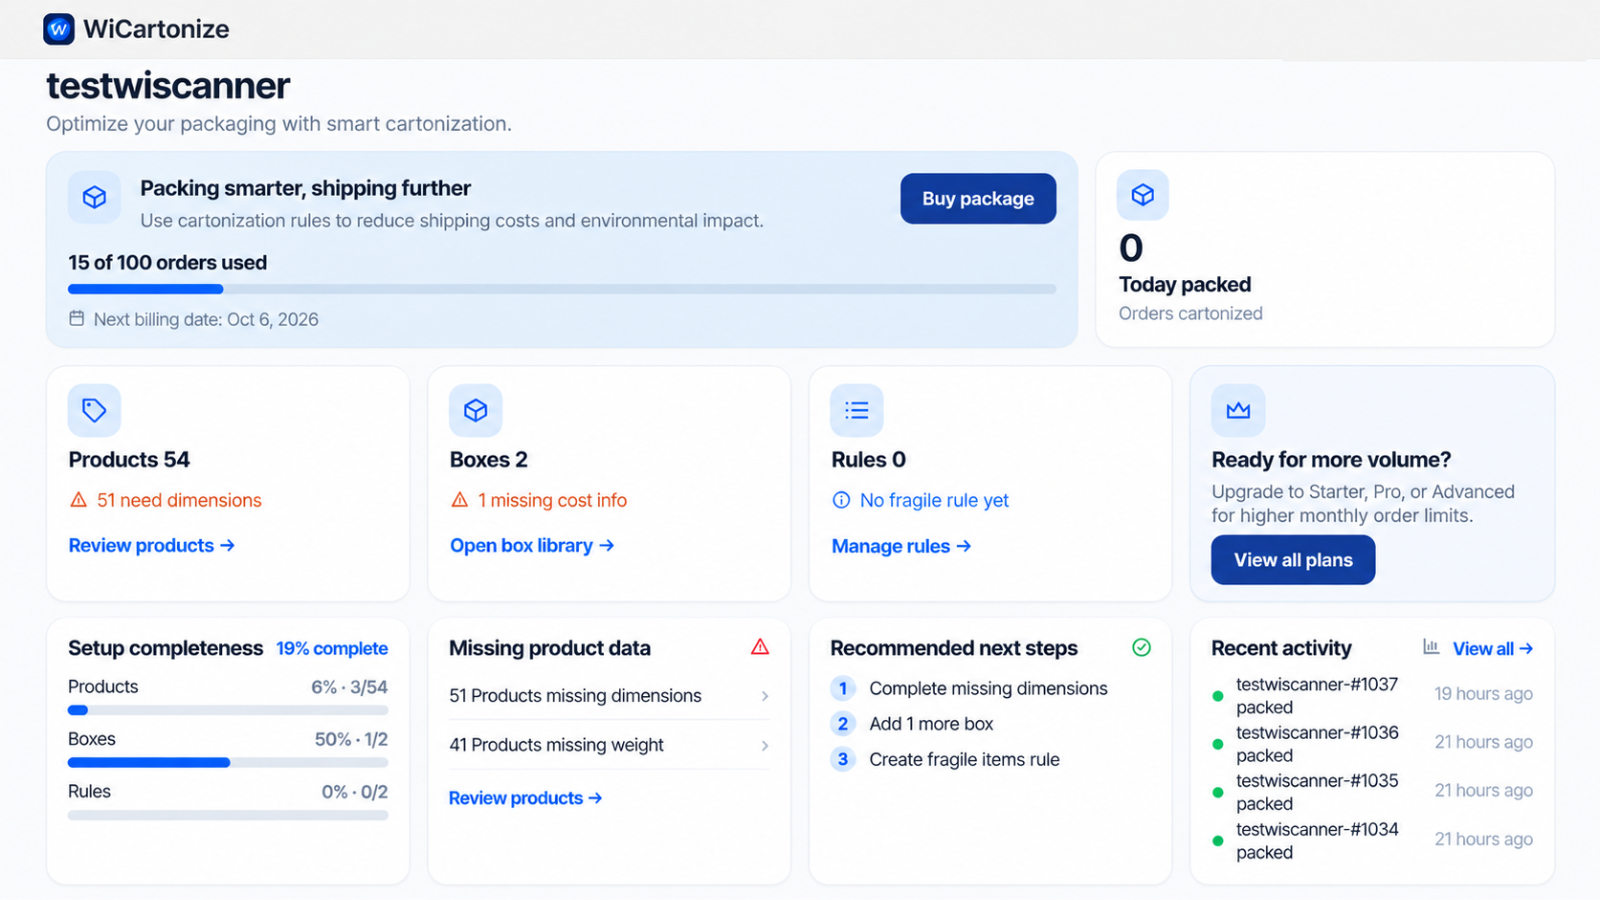
Task: Click the WiCartonize logo icon
Action: (x=59, y=29)
